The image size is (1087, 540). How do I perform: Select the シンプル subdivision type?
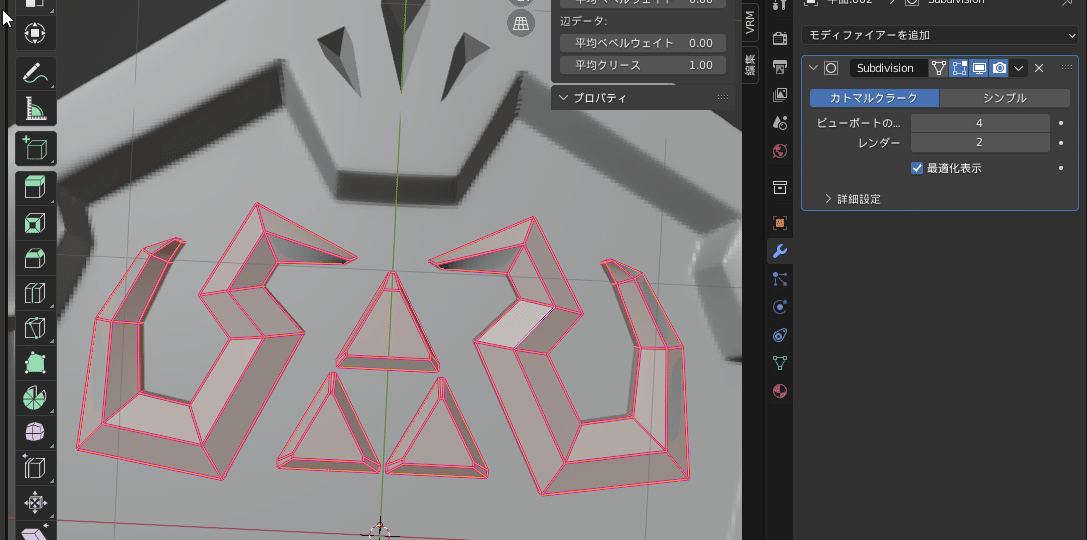point(1005,98)
